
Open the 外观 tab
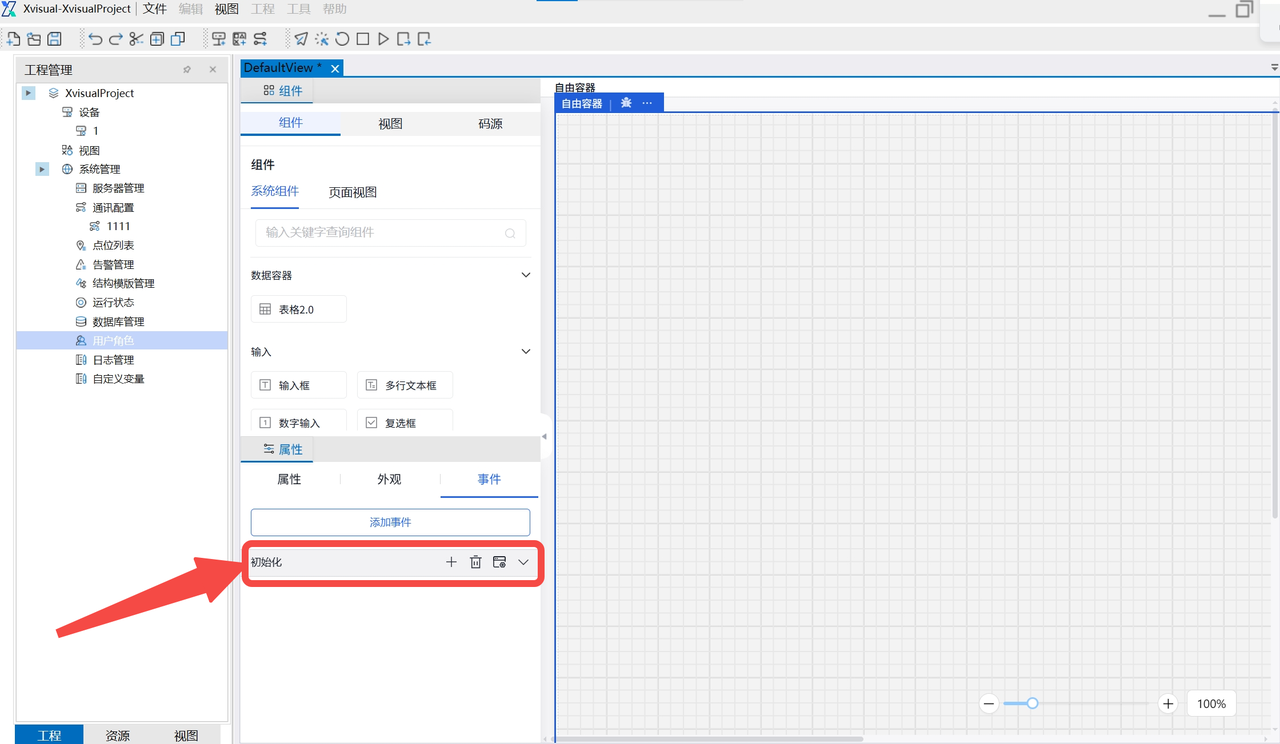[389, 479]
